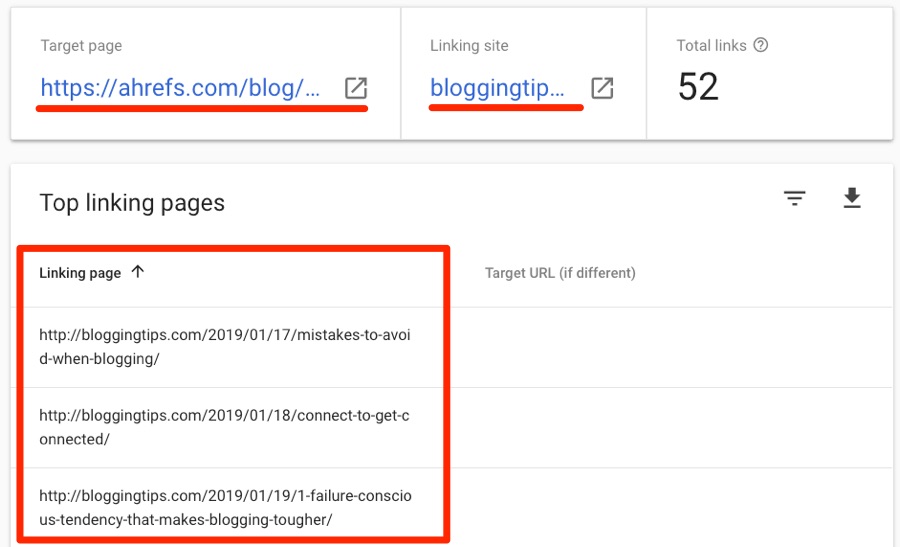Click the Top linking pages heading
The image size is (900, 547).
click(132, 203)
